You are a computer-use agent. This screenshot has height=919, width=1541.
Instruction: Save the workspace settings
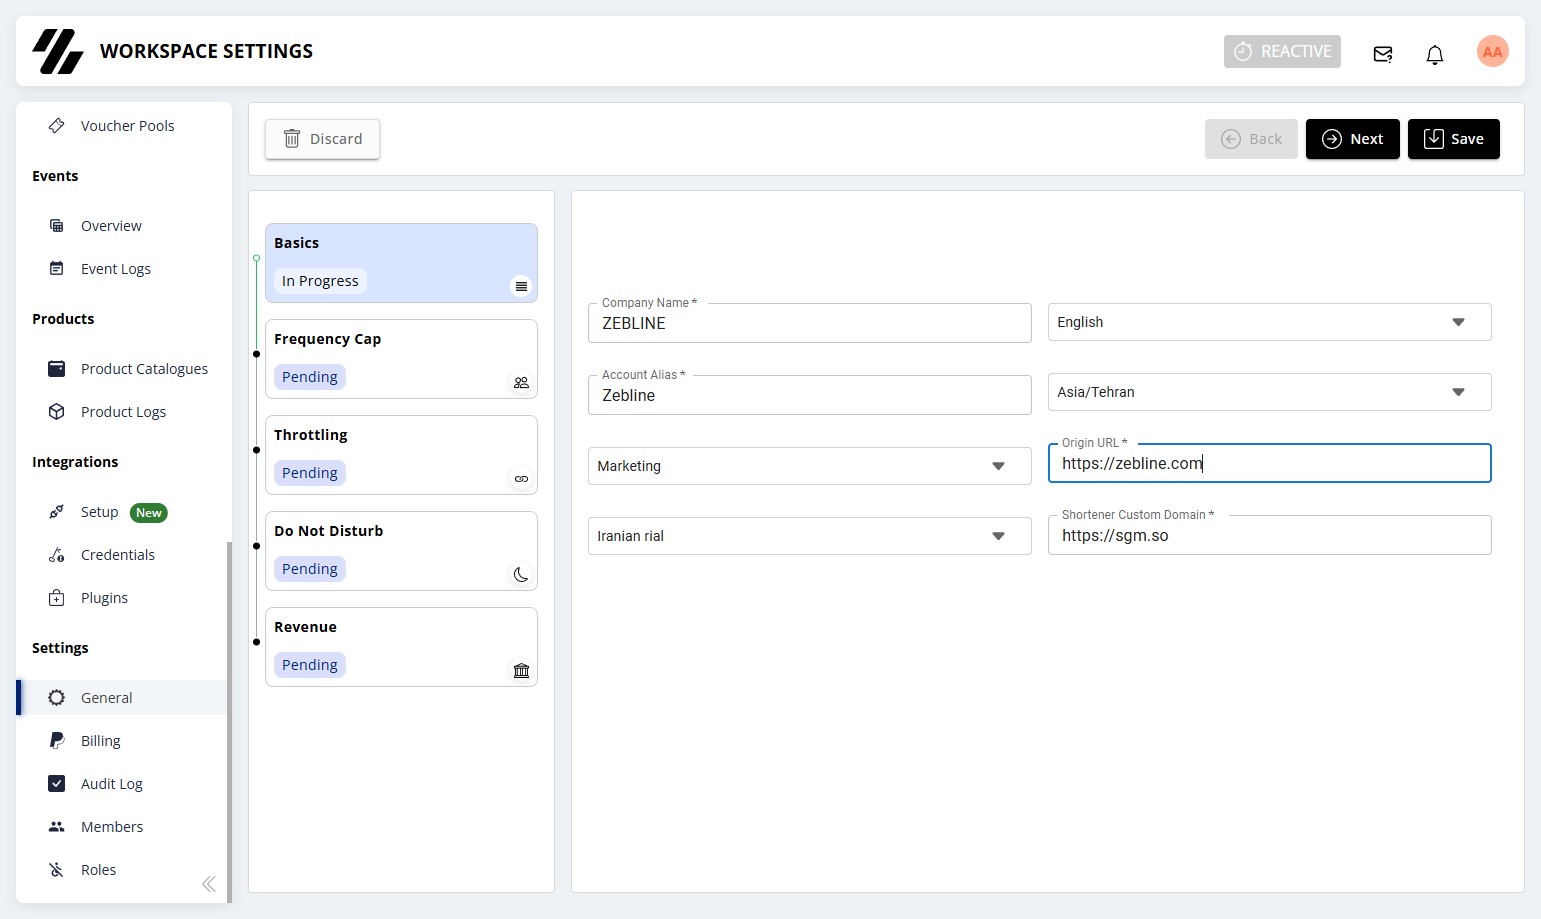point(1453,139)
